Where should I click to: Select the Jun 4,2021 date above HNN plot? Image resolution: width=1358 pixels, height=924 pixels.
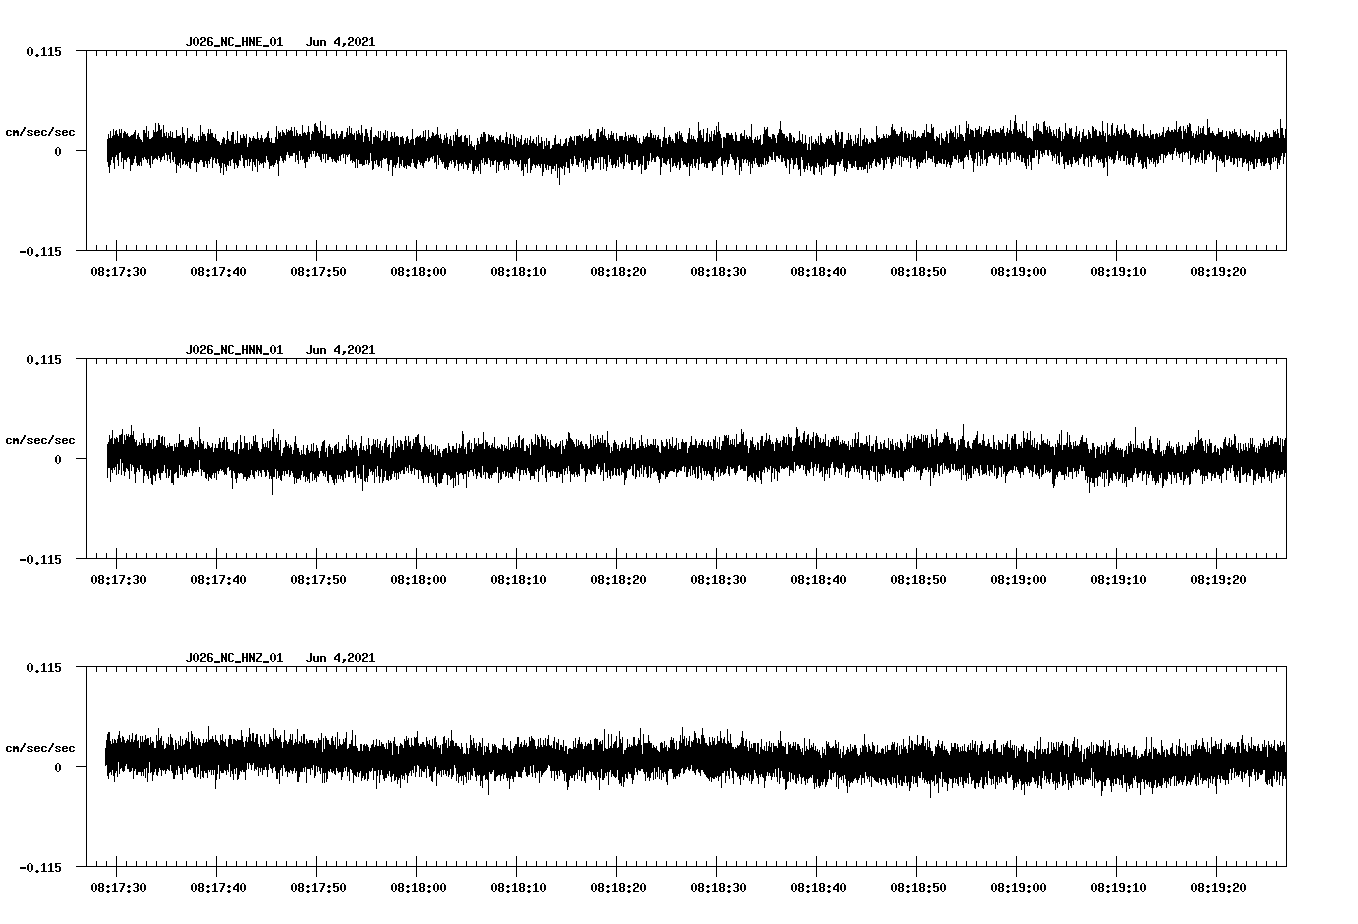[x=340, y=350]
